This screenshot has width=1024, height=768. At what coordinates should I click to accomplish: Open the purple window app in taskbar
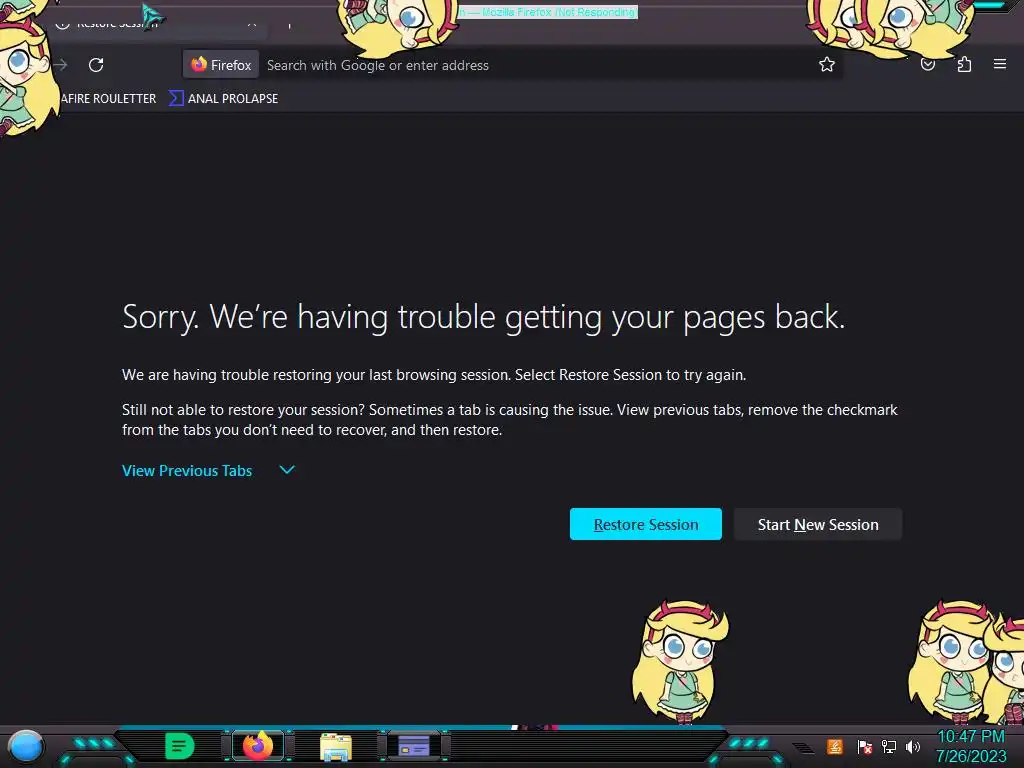(x=414, y=746)
